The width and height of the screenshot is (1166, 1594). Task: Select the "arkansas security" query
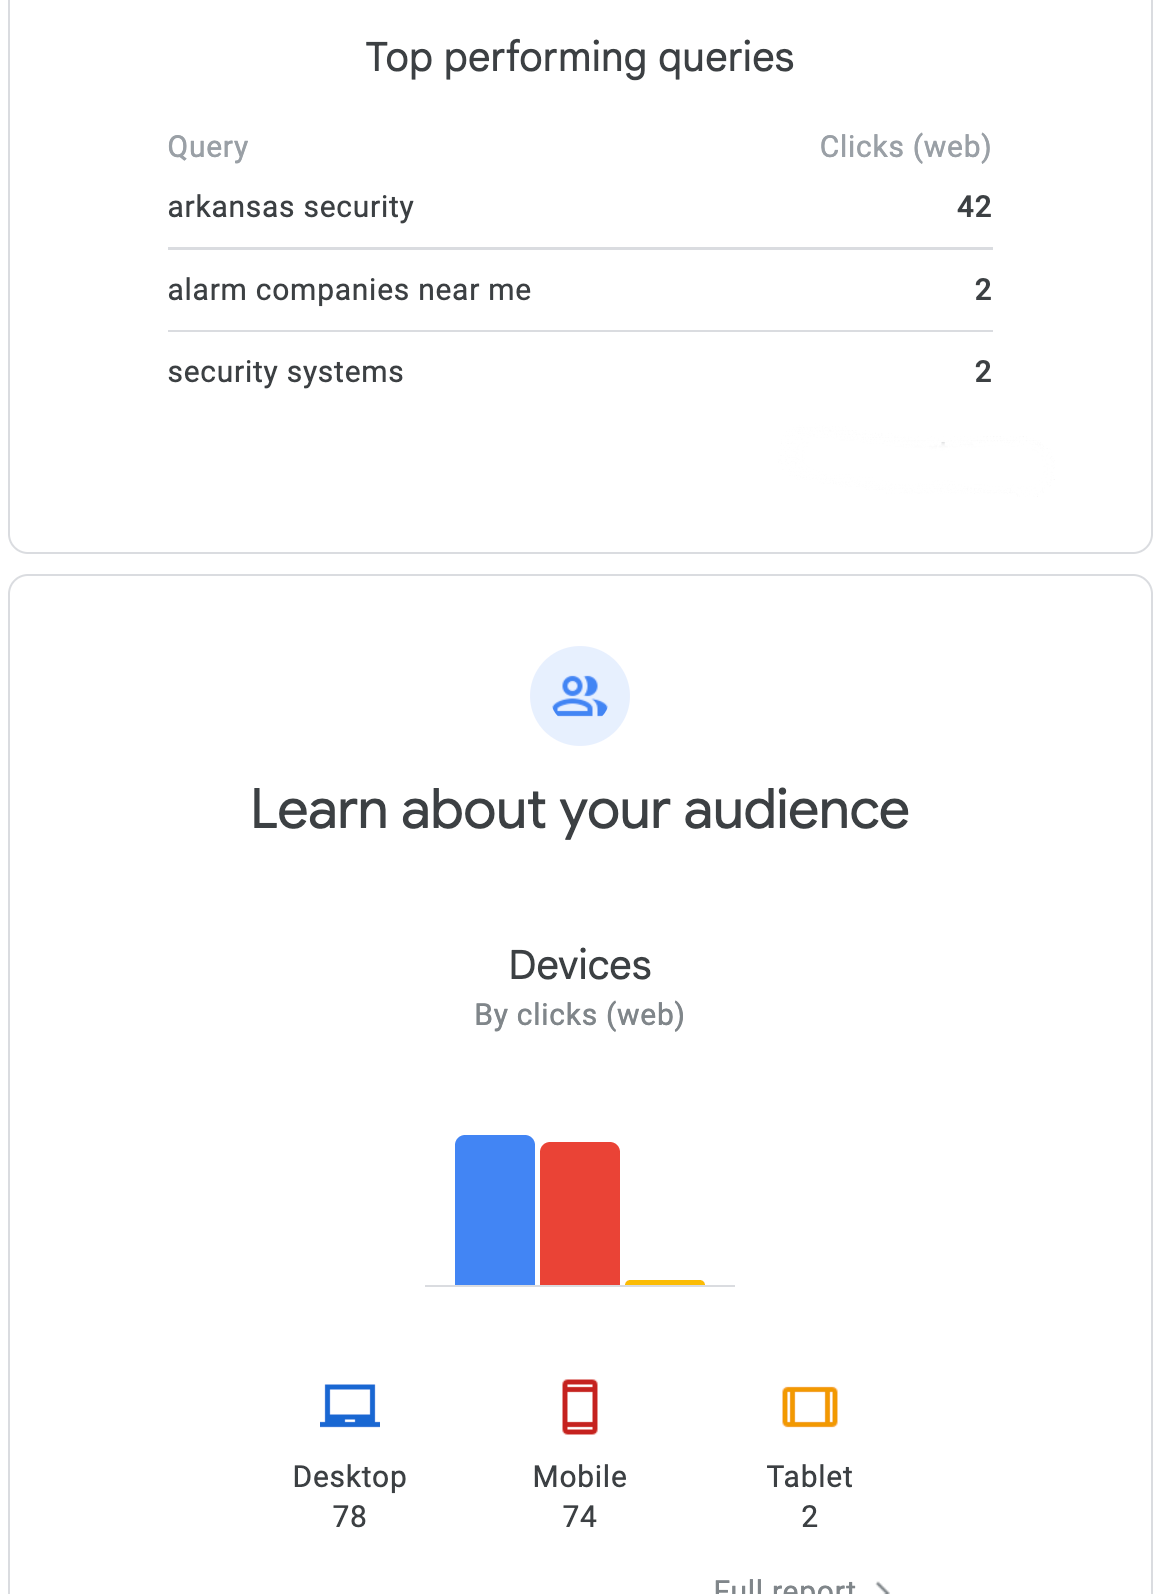click(x=291, y=207)
